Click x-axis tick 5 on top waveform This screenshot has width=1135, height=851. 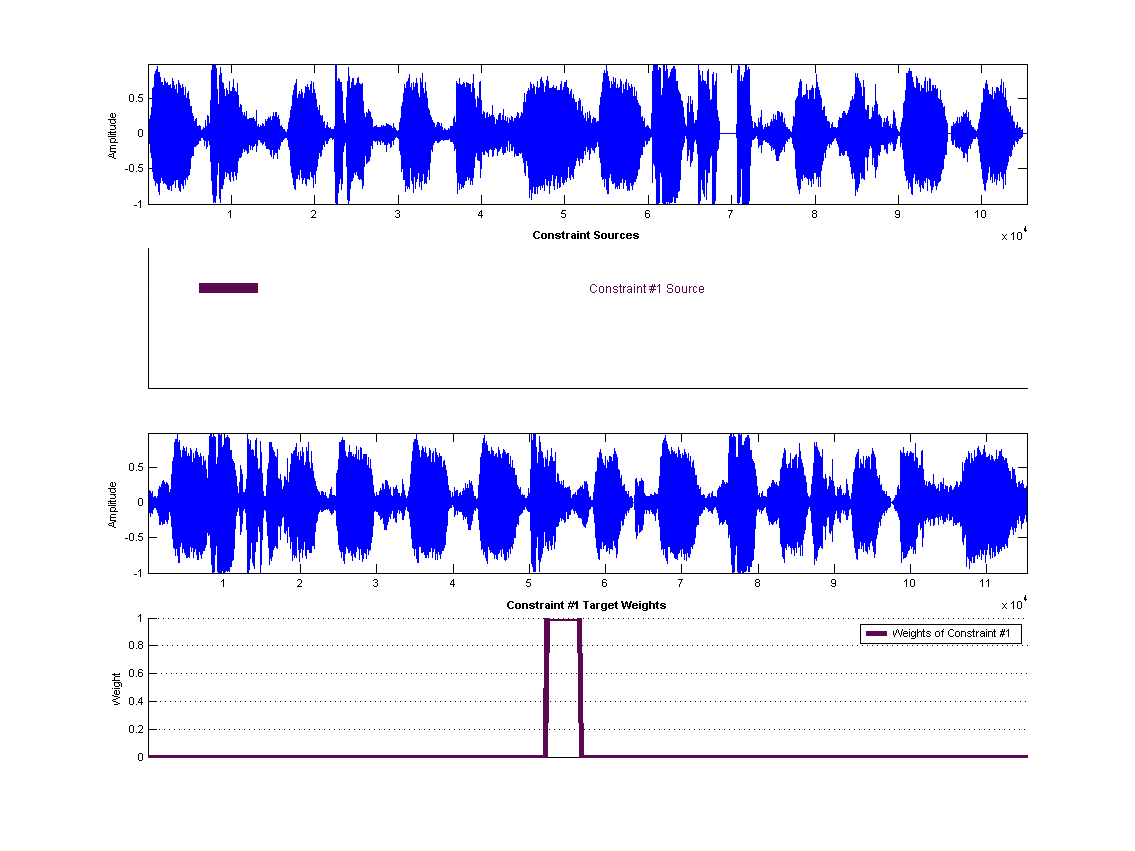click(x=564, y=214)
